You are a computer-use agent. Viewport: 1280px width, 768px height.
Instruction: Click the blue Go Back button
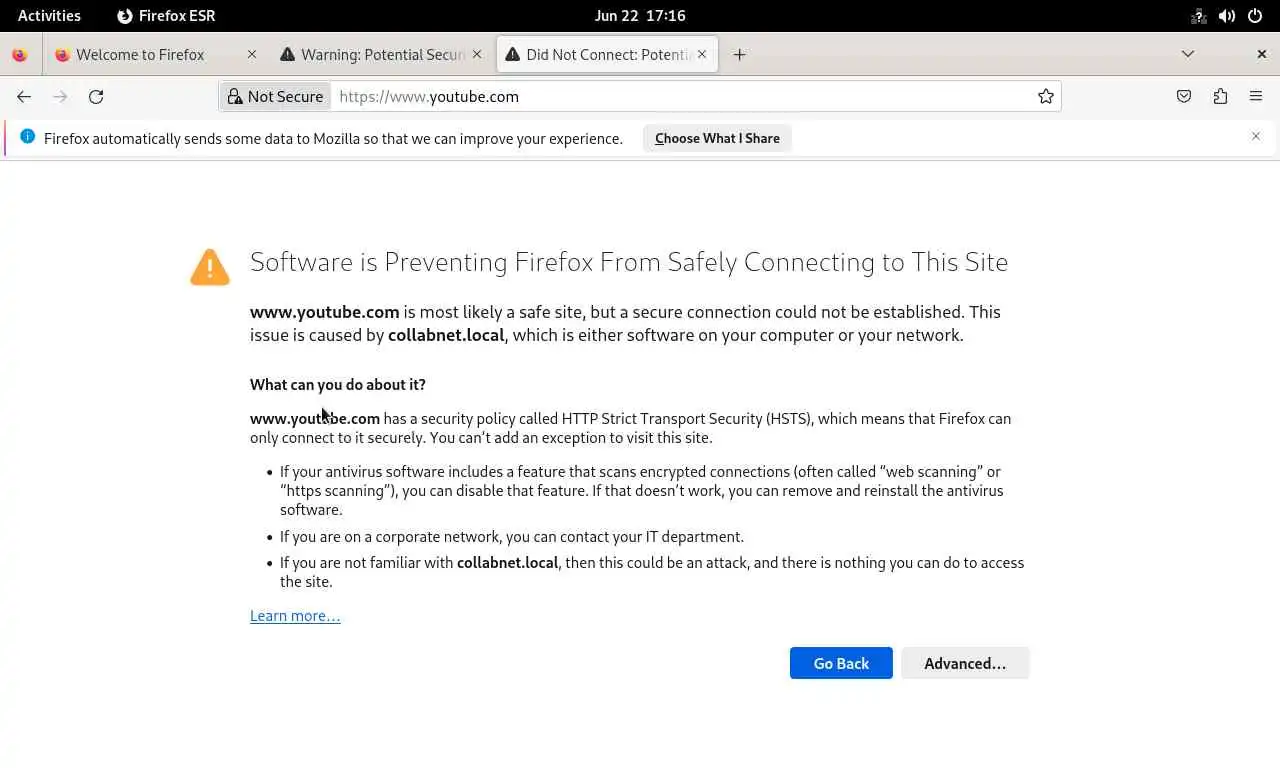coord(841,664)
